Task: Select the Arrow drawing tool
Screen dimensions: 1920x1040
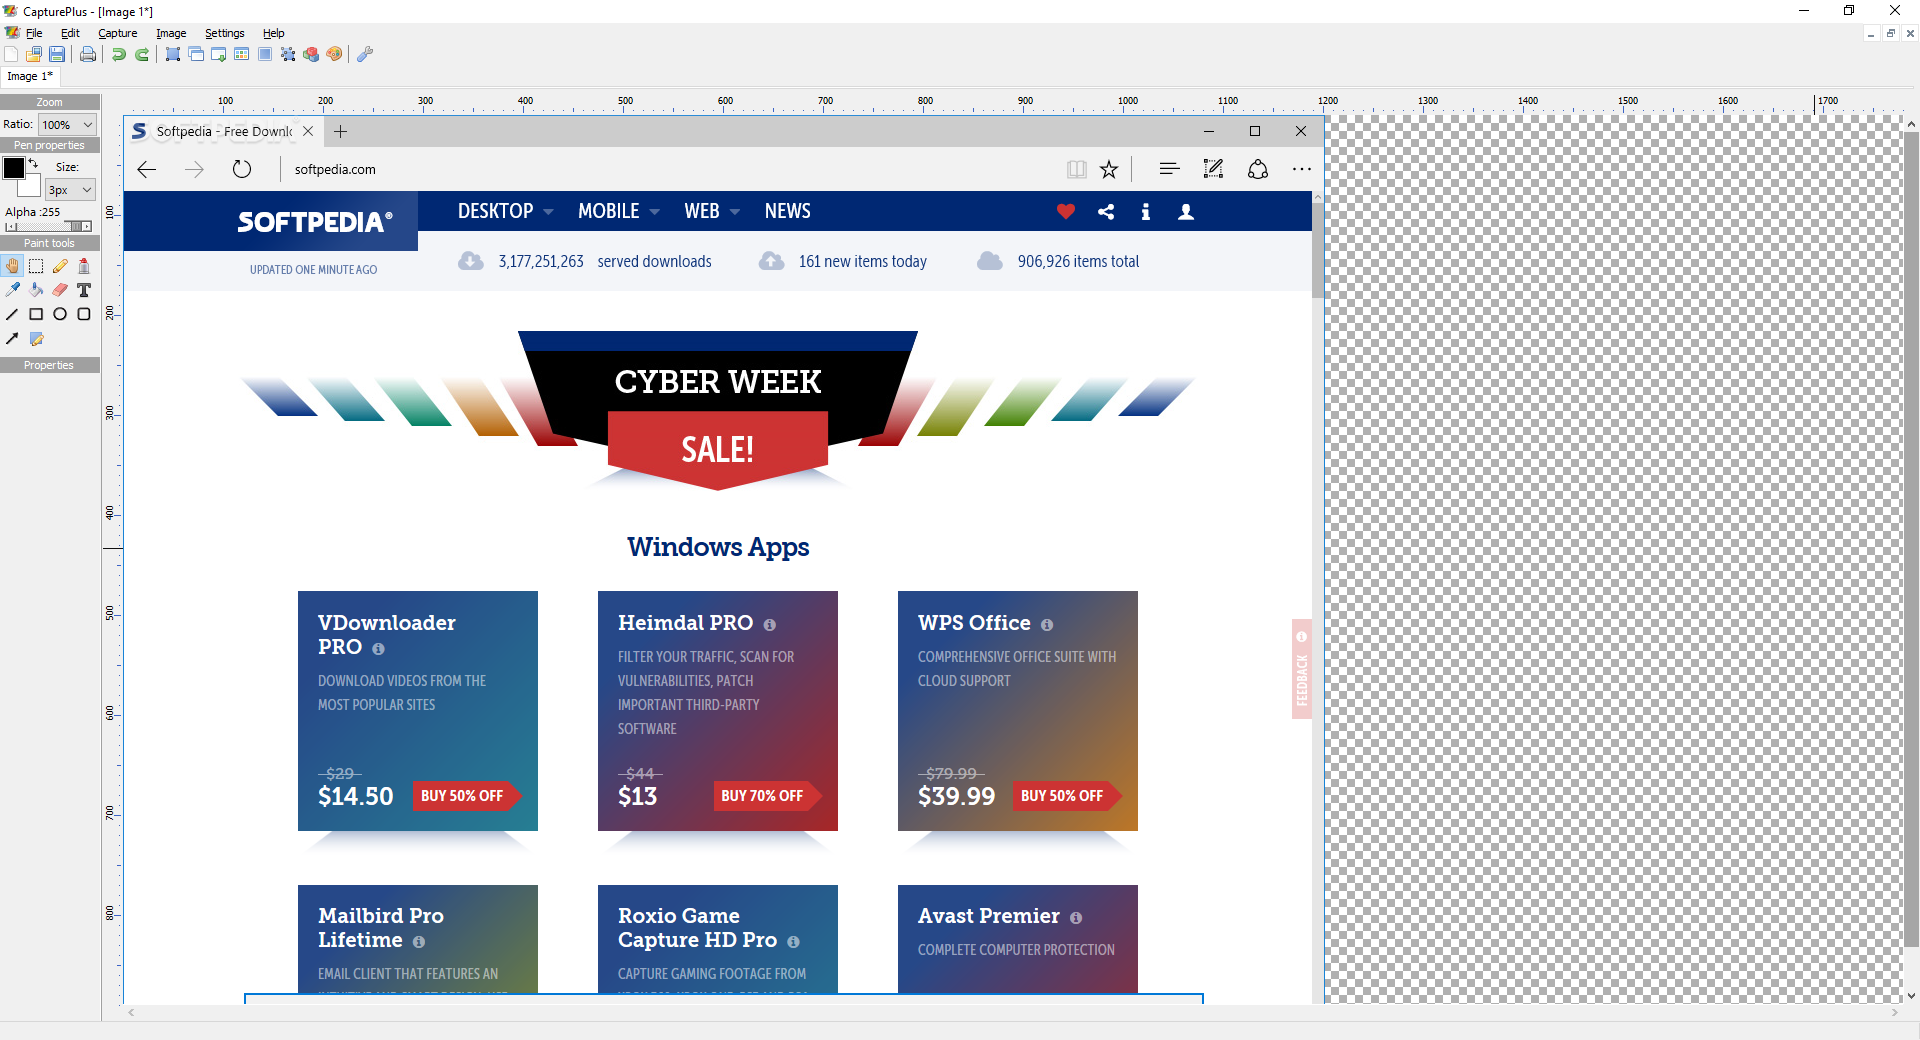Action: click(x=12, y=339)
